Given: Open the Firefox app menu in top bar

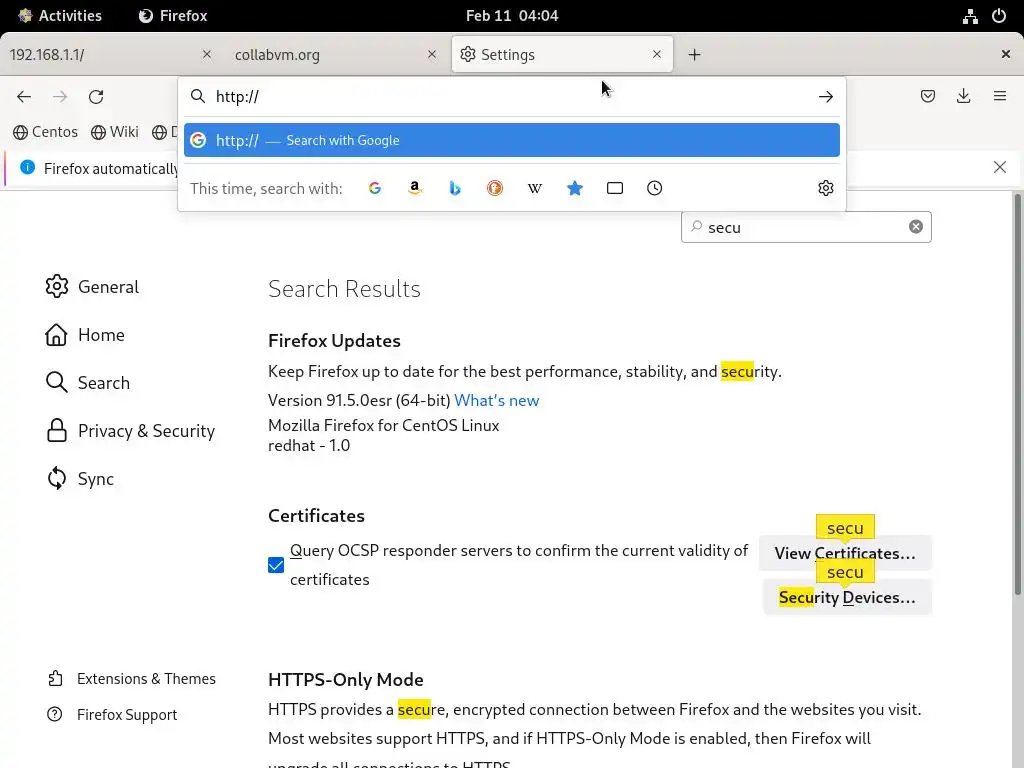Looking at the screenshot, I should [x=173, y=16].
